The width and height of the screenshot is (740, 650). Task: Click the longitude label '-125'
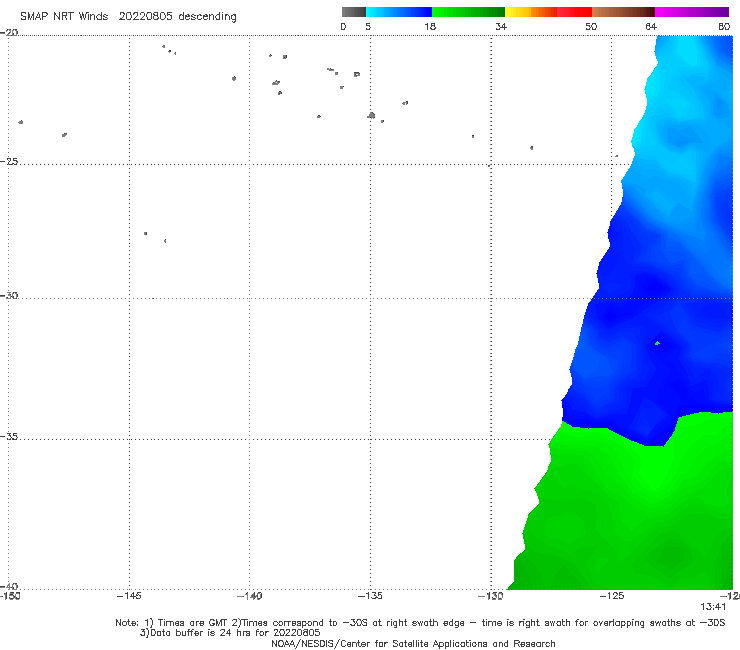pyautogui.click(x=612, y=596)
